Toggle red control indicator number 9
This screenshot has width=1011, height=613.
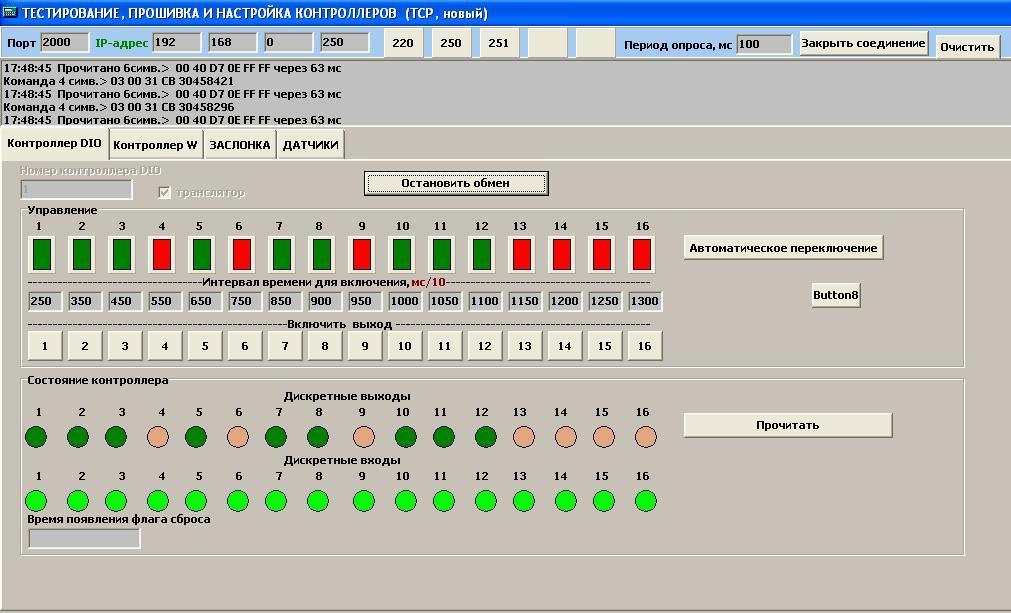pyautogui.click(x=362, y=255)
